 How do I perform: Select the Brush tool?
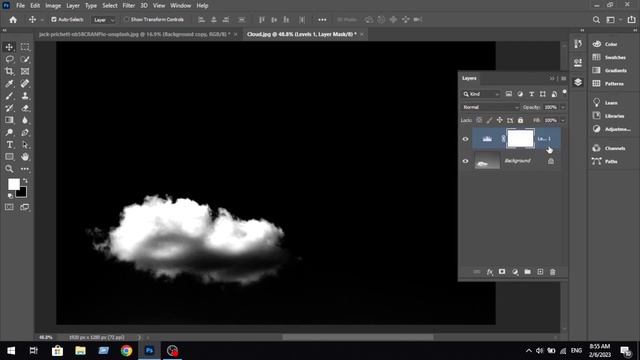tap(9, 96)
